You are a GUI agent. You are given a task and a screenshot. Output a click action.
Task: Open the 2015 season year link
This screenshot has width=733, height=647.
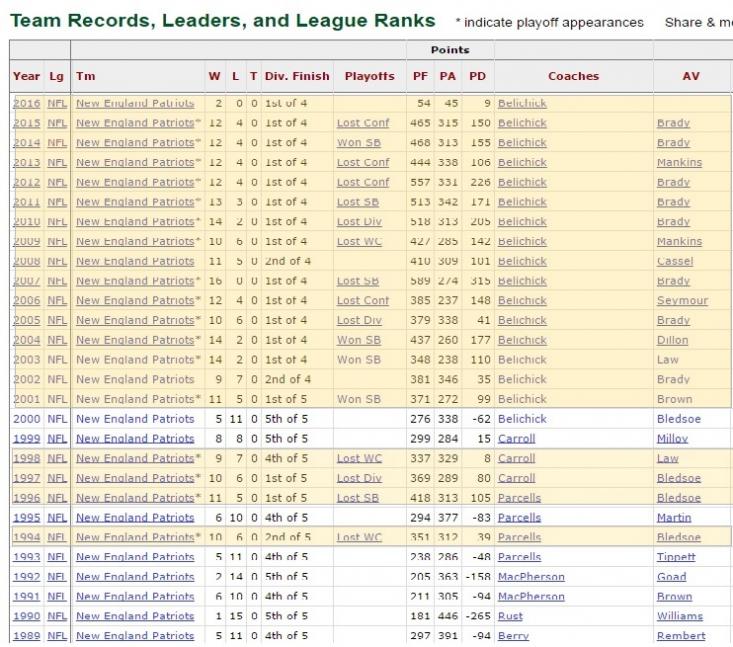(27, 123)
